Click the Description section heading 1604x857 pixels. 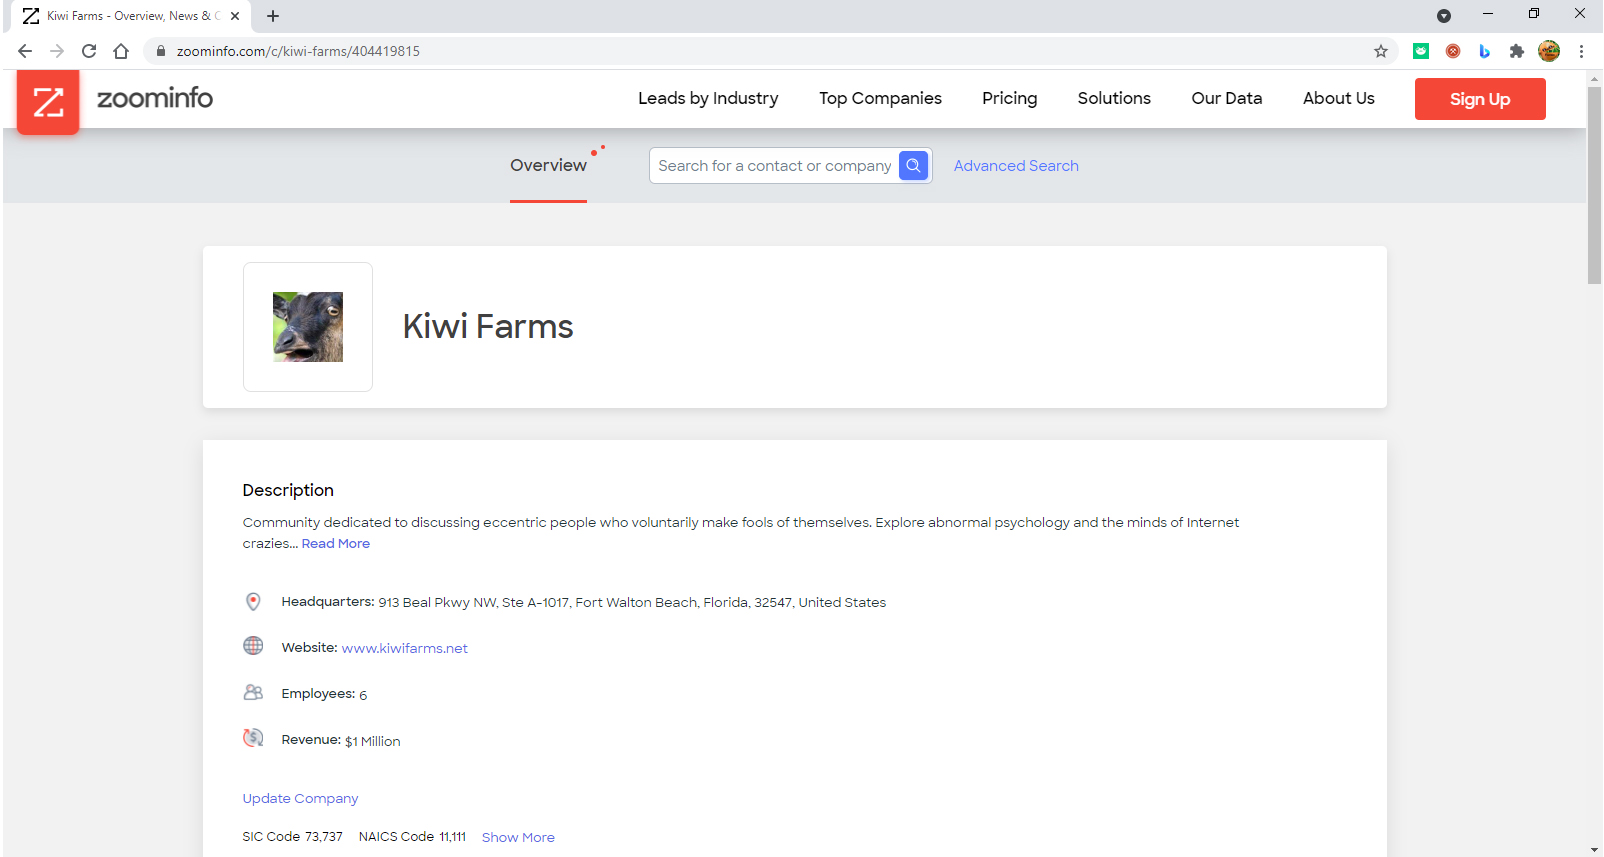click(288, 490)
